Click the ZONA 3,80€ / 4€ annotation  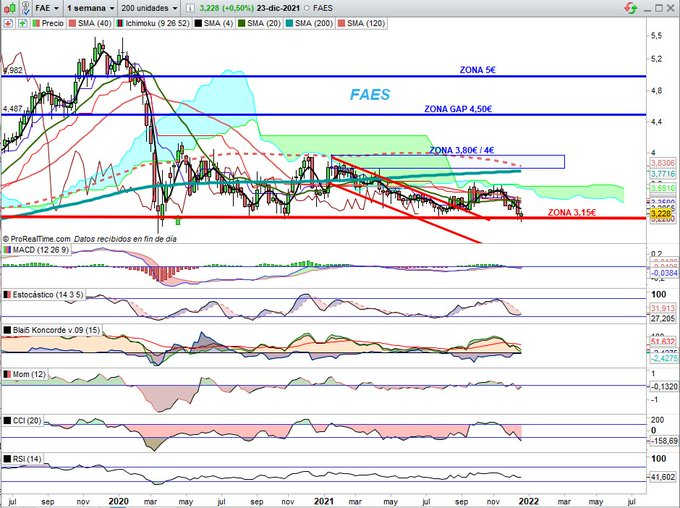(461, 150)
